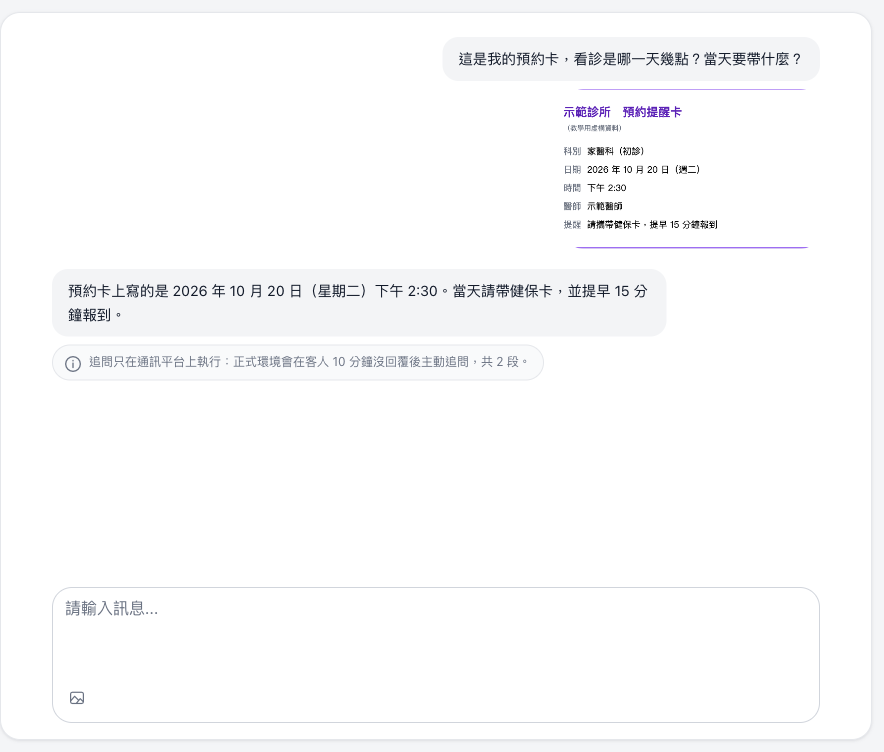Click the 時間 下午 2:30 row on card
The image size is (884, 752).
595,188
